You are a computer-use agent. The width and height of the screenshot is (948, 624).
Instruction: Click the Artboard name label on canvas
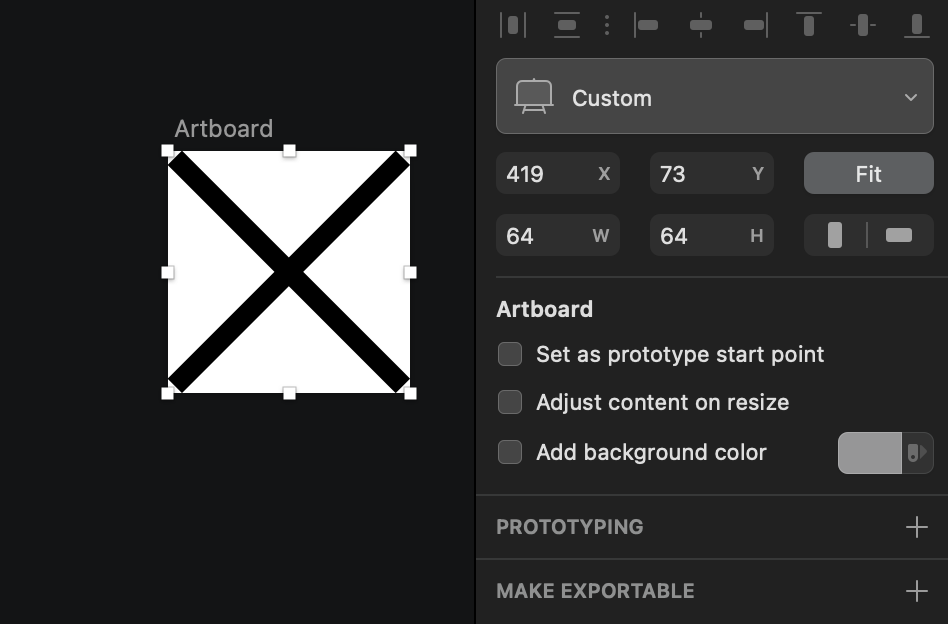pos(224,128)
